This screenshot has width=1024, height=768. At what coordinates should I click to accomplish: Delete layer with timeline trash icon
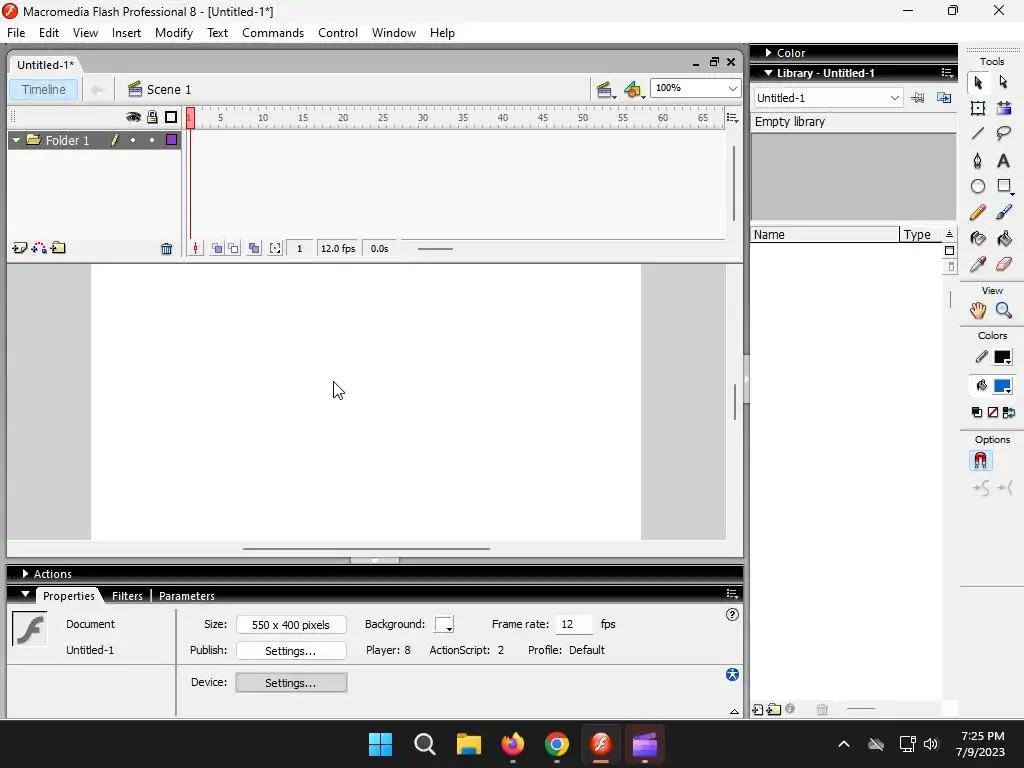pos(167,249)
